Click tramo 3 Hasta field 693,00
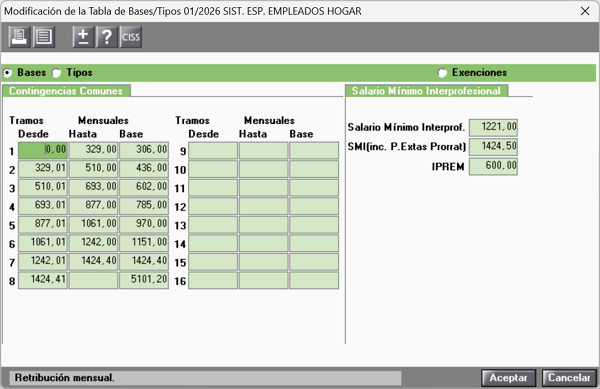This screenshot has height=389, width=600. tap(93, 187)
